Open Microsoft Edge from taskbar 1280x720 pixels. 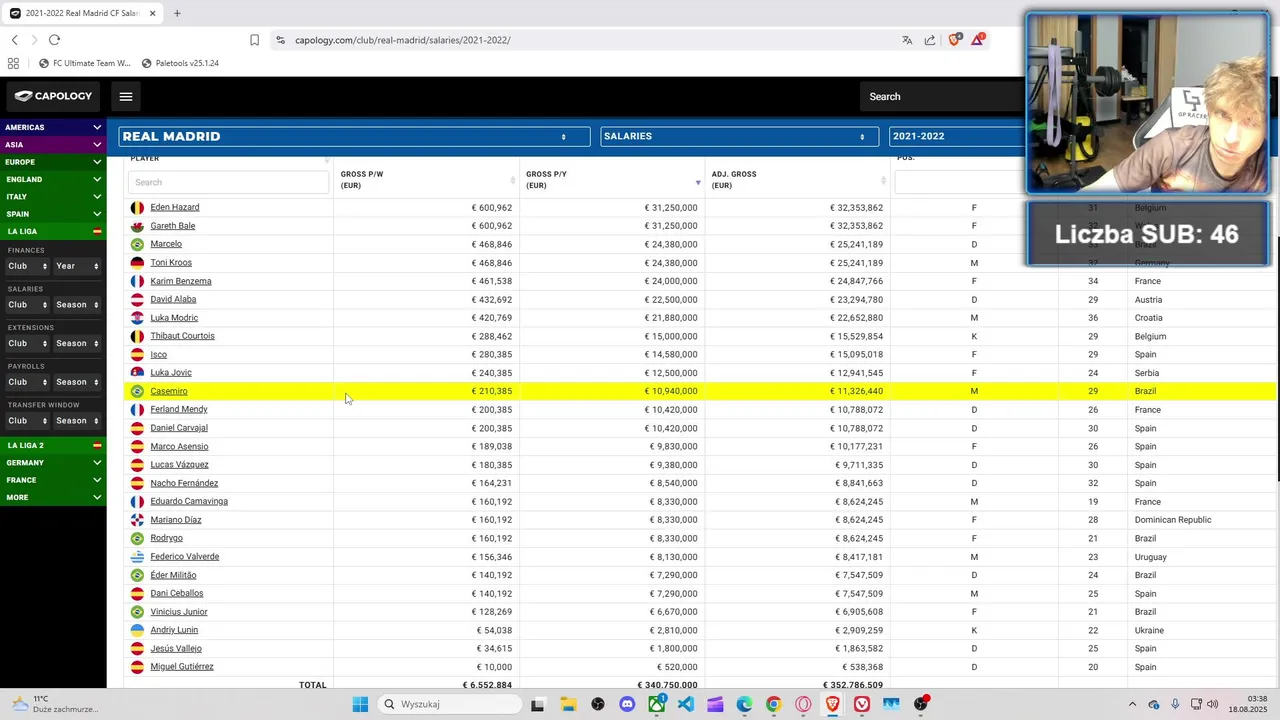coord(744,704)
